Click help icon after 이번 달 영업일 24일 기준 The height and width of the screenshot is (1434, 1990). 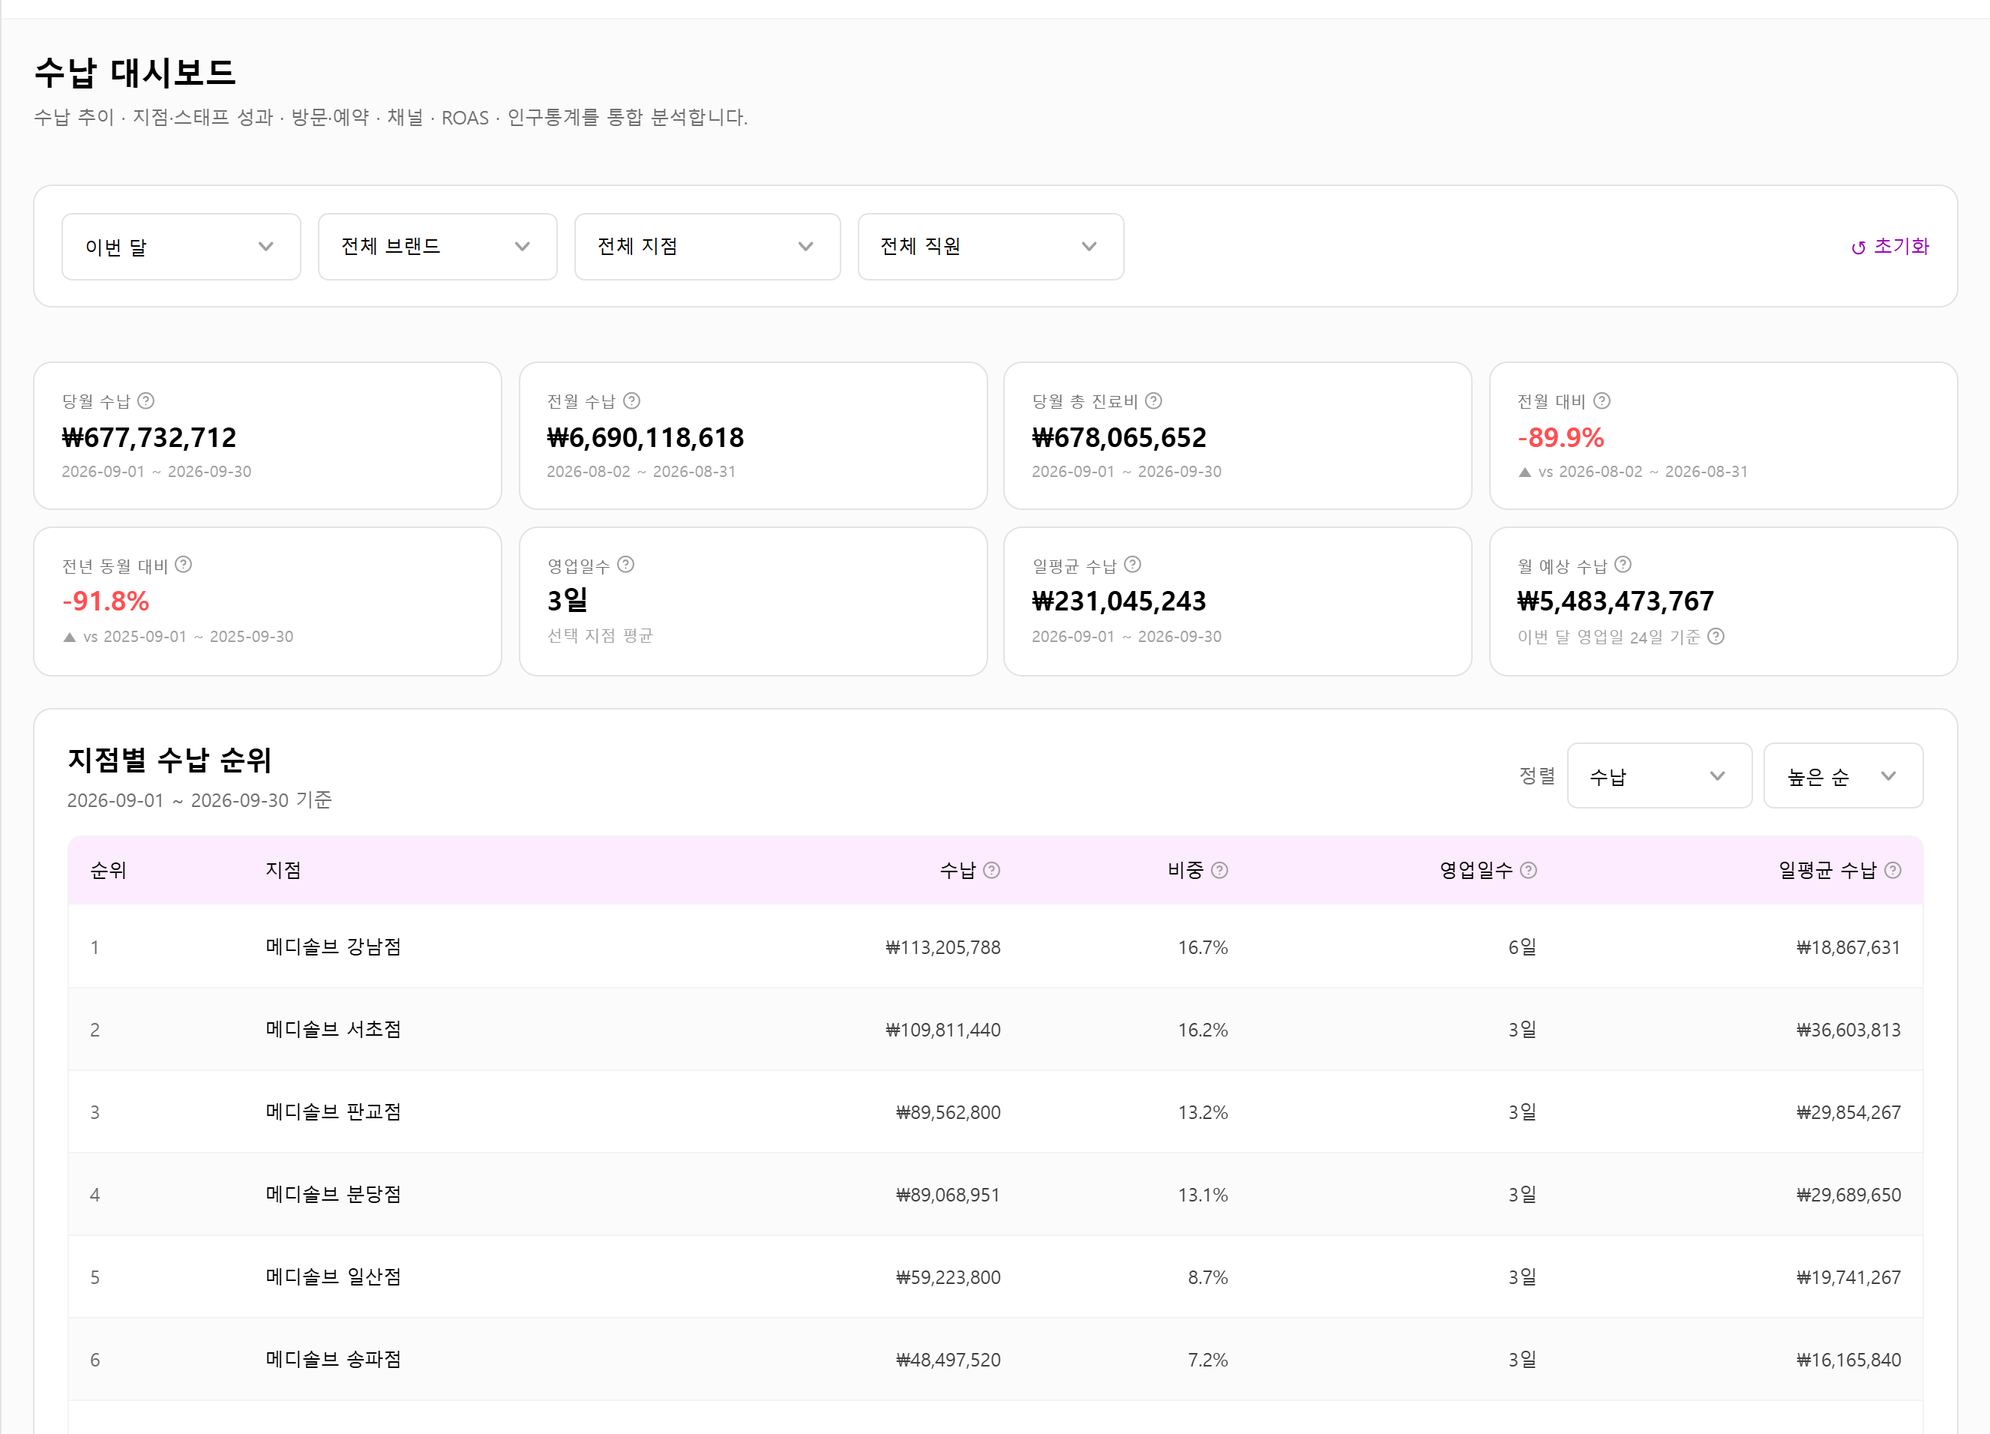pyautogui.click(x=1716, y=637)
